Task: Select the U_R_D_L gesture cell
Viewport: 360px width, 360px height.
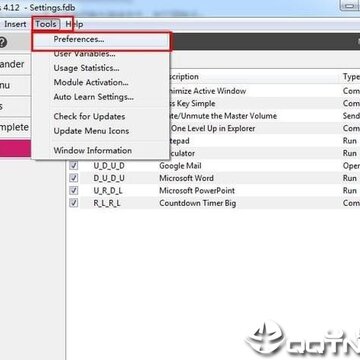Action: (109, 191)
